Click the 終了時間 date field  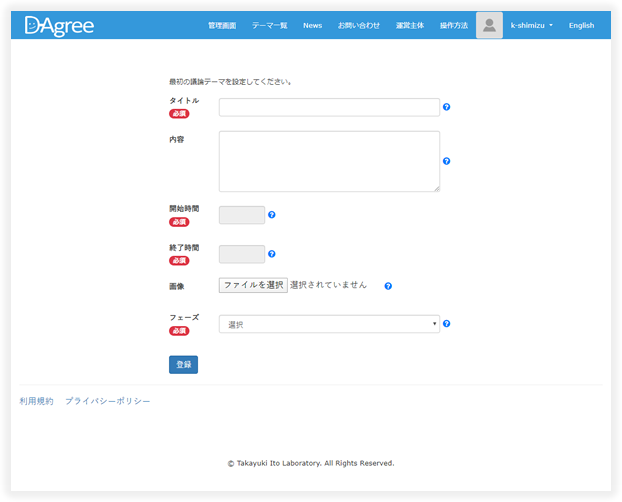point(242,254)
